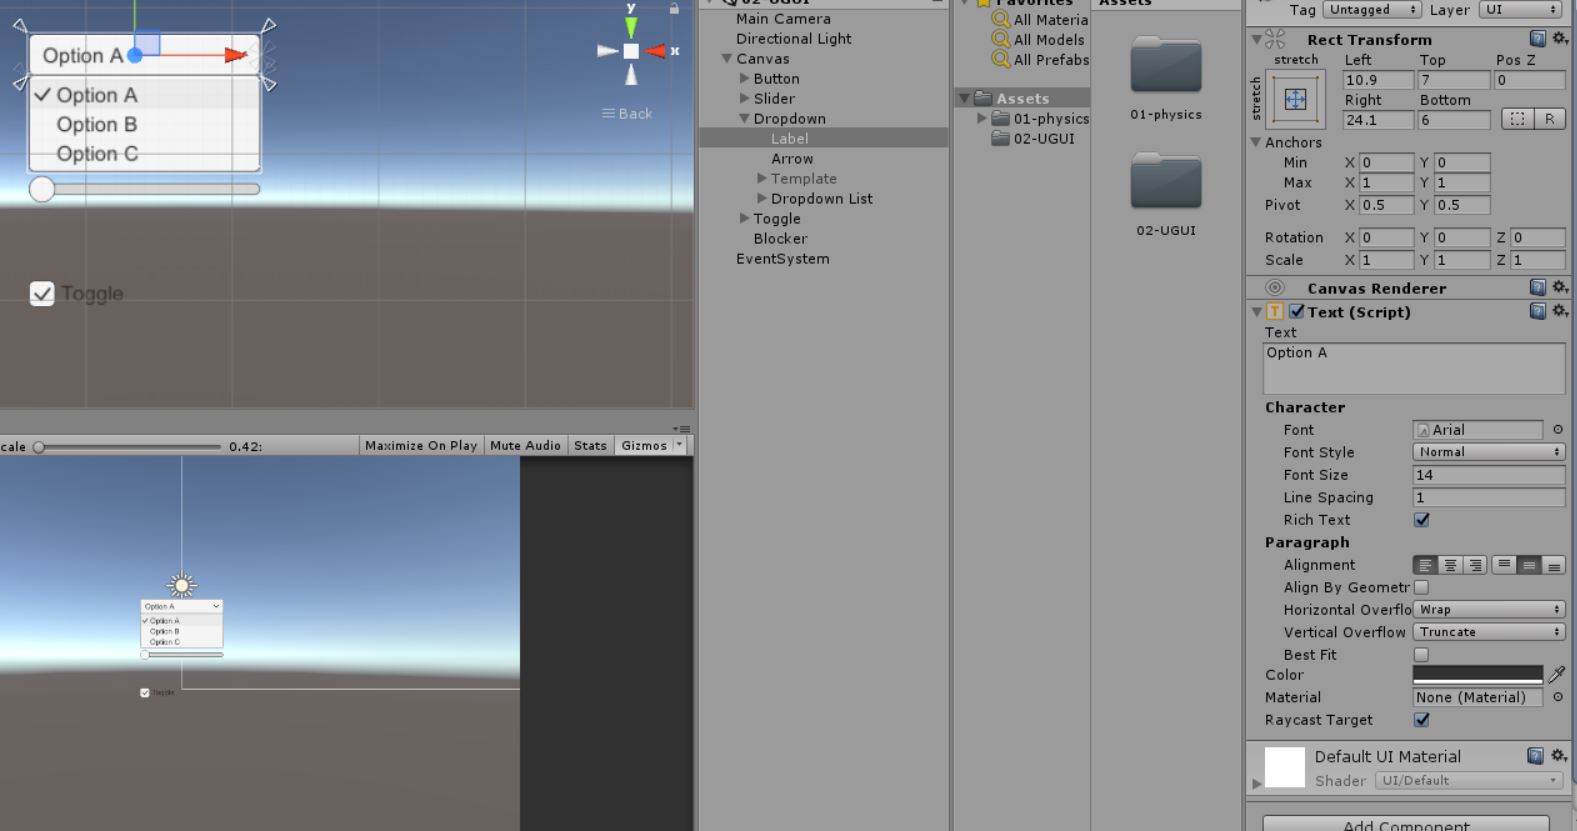
Task: Open Font Style dropdown
Action: point(1489,452)
